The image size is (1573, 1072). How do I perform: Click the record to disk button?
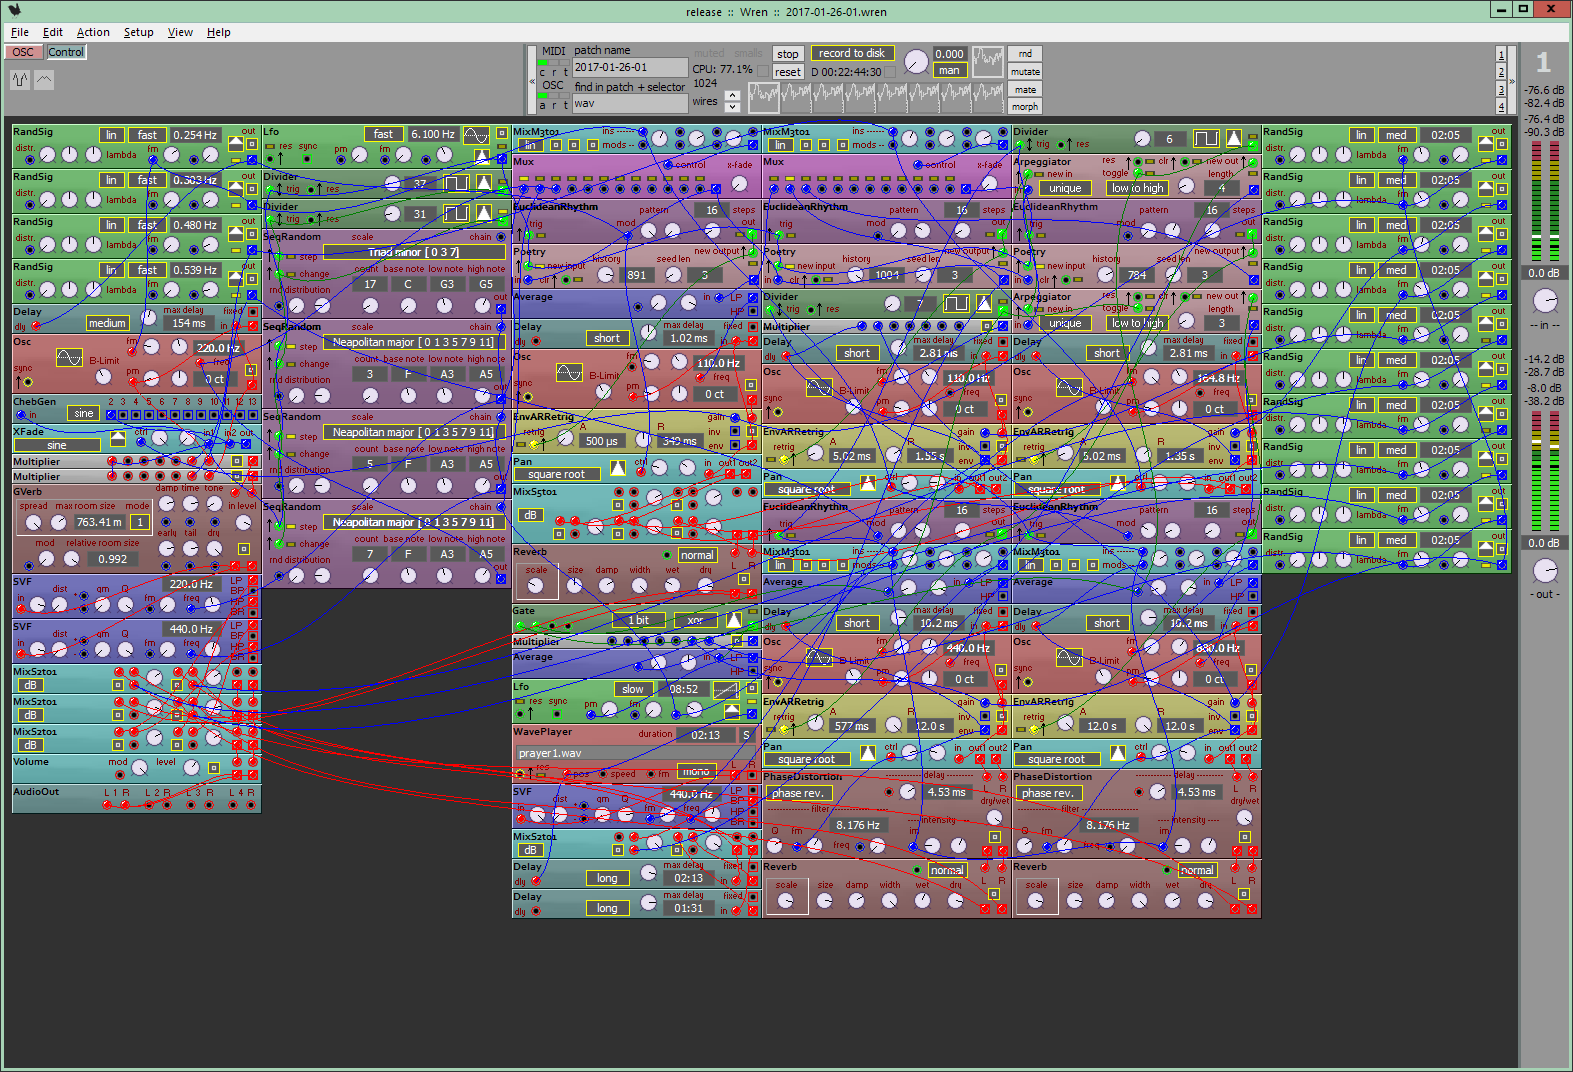(851, 53)
